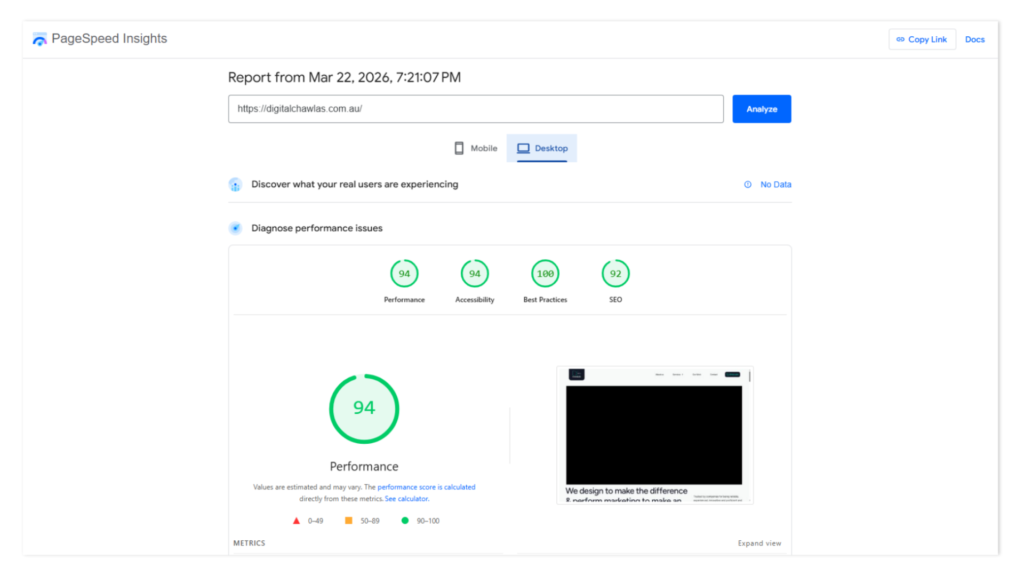This screenshot has height=576, width=1024.
Task: Click the website screenshot thumbnail
Action: pyautogui.click(x=654, y=434)
